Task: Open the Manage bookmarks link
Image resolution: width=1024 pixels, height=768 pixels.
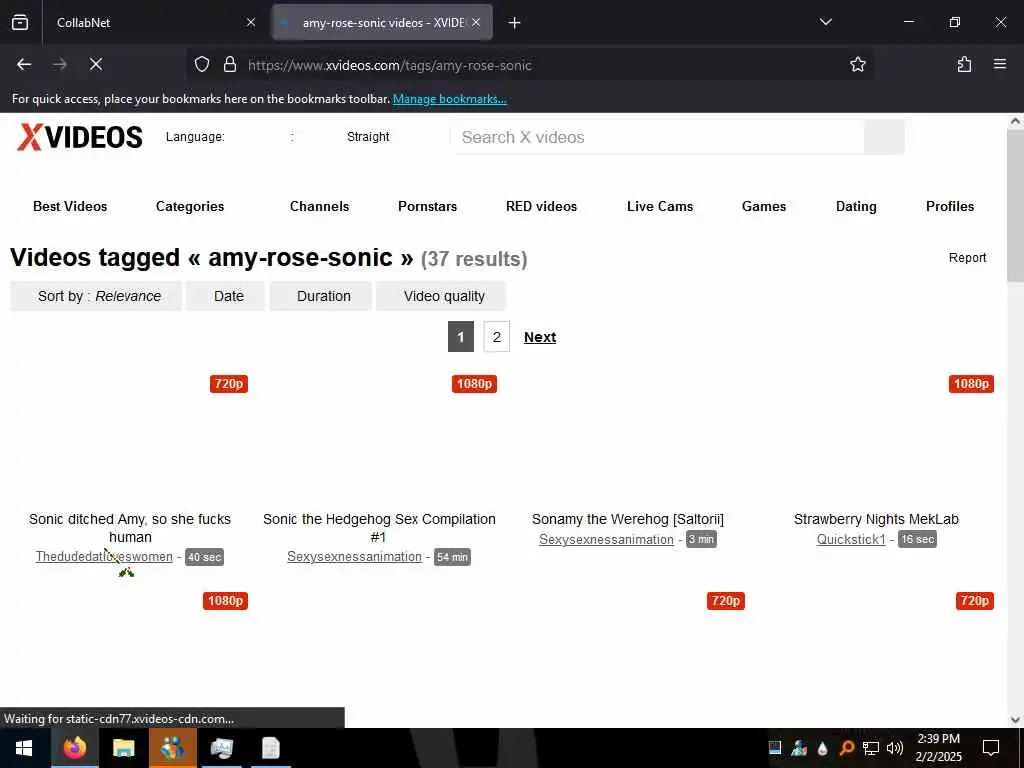Action: [449, 99]
